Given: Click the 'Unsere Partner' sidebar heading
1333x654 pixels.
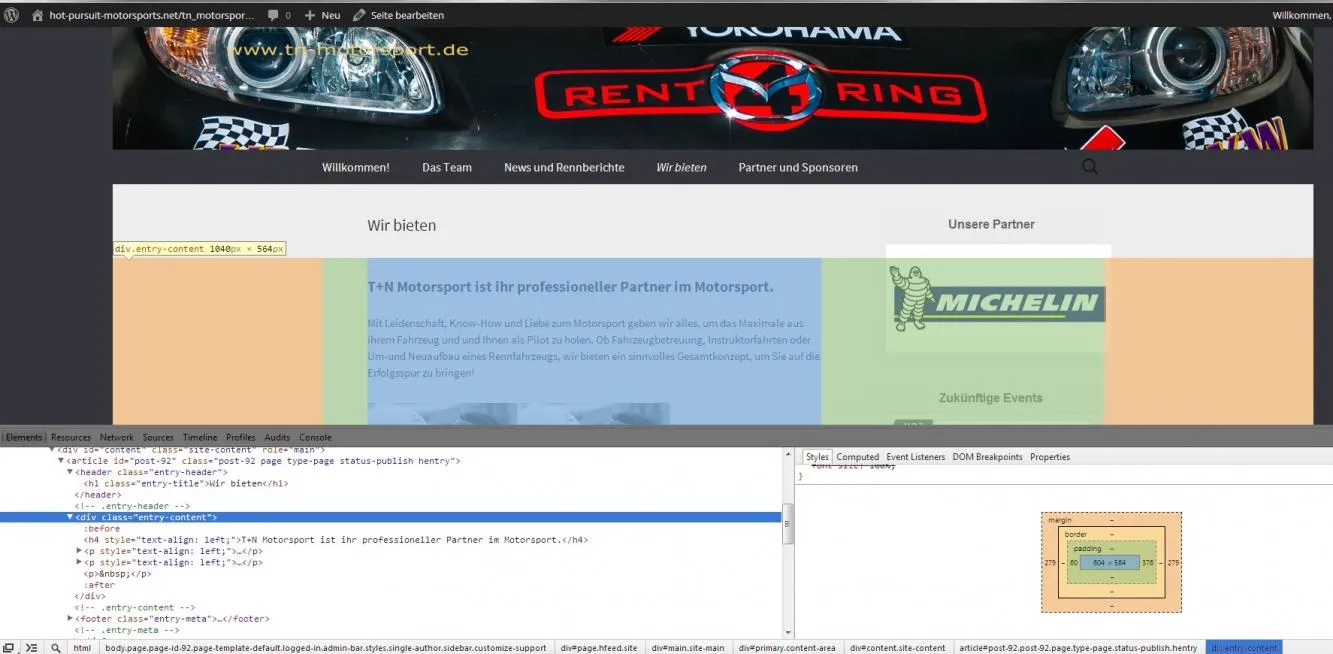Looking at the screenshot, I should (991, 224).
